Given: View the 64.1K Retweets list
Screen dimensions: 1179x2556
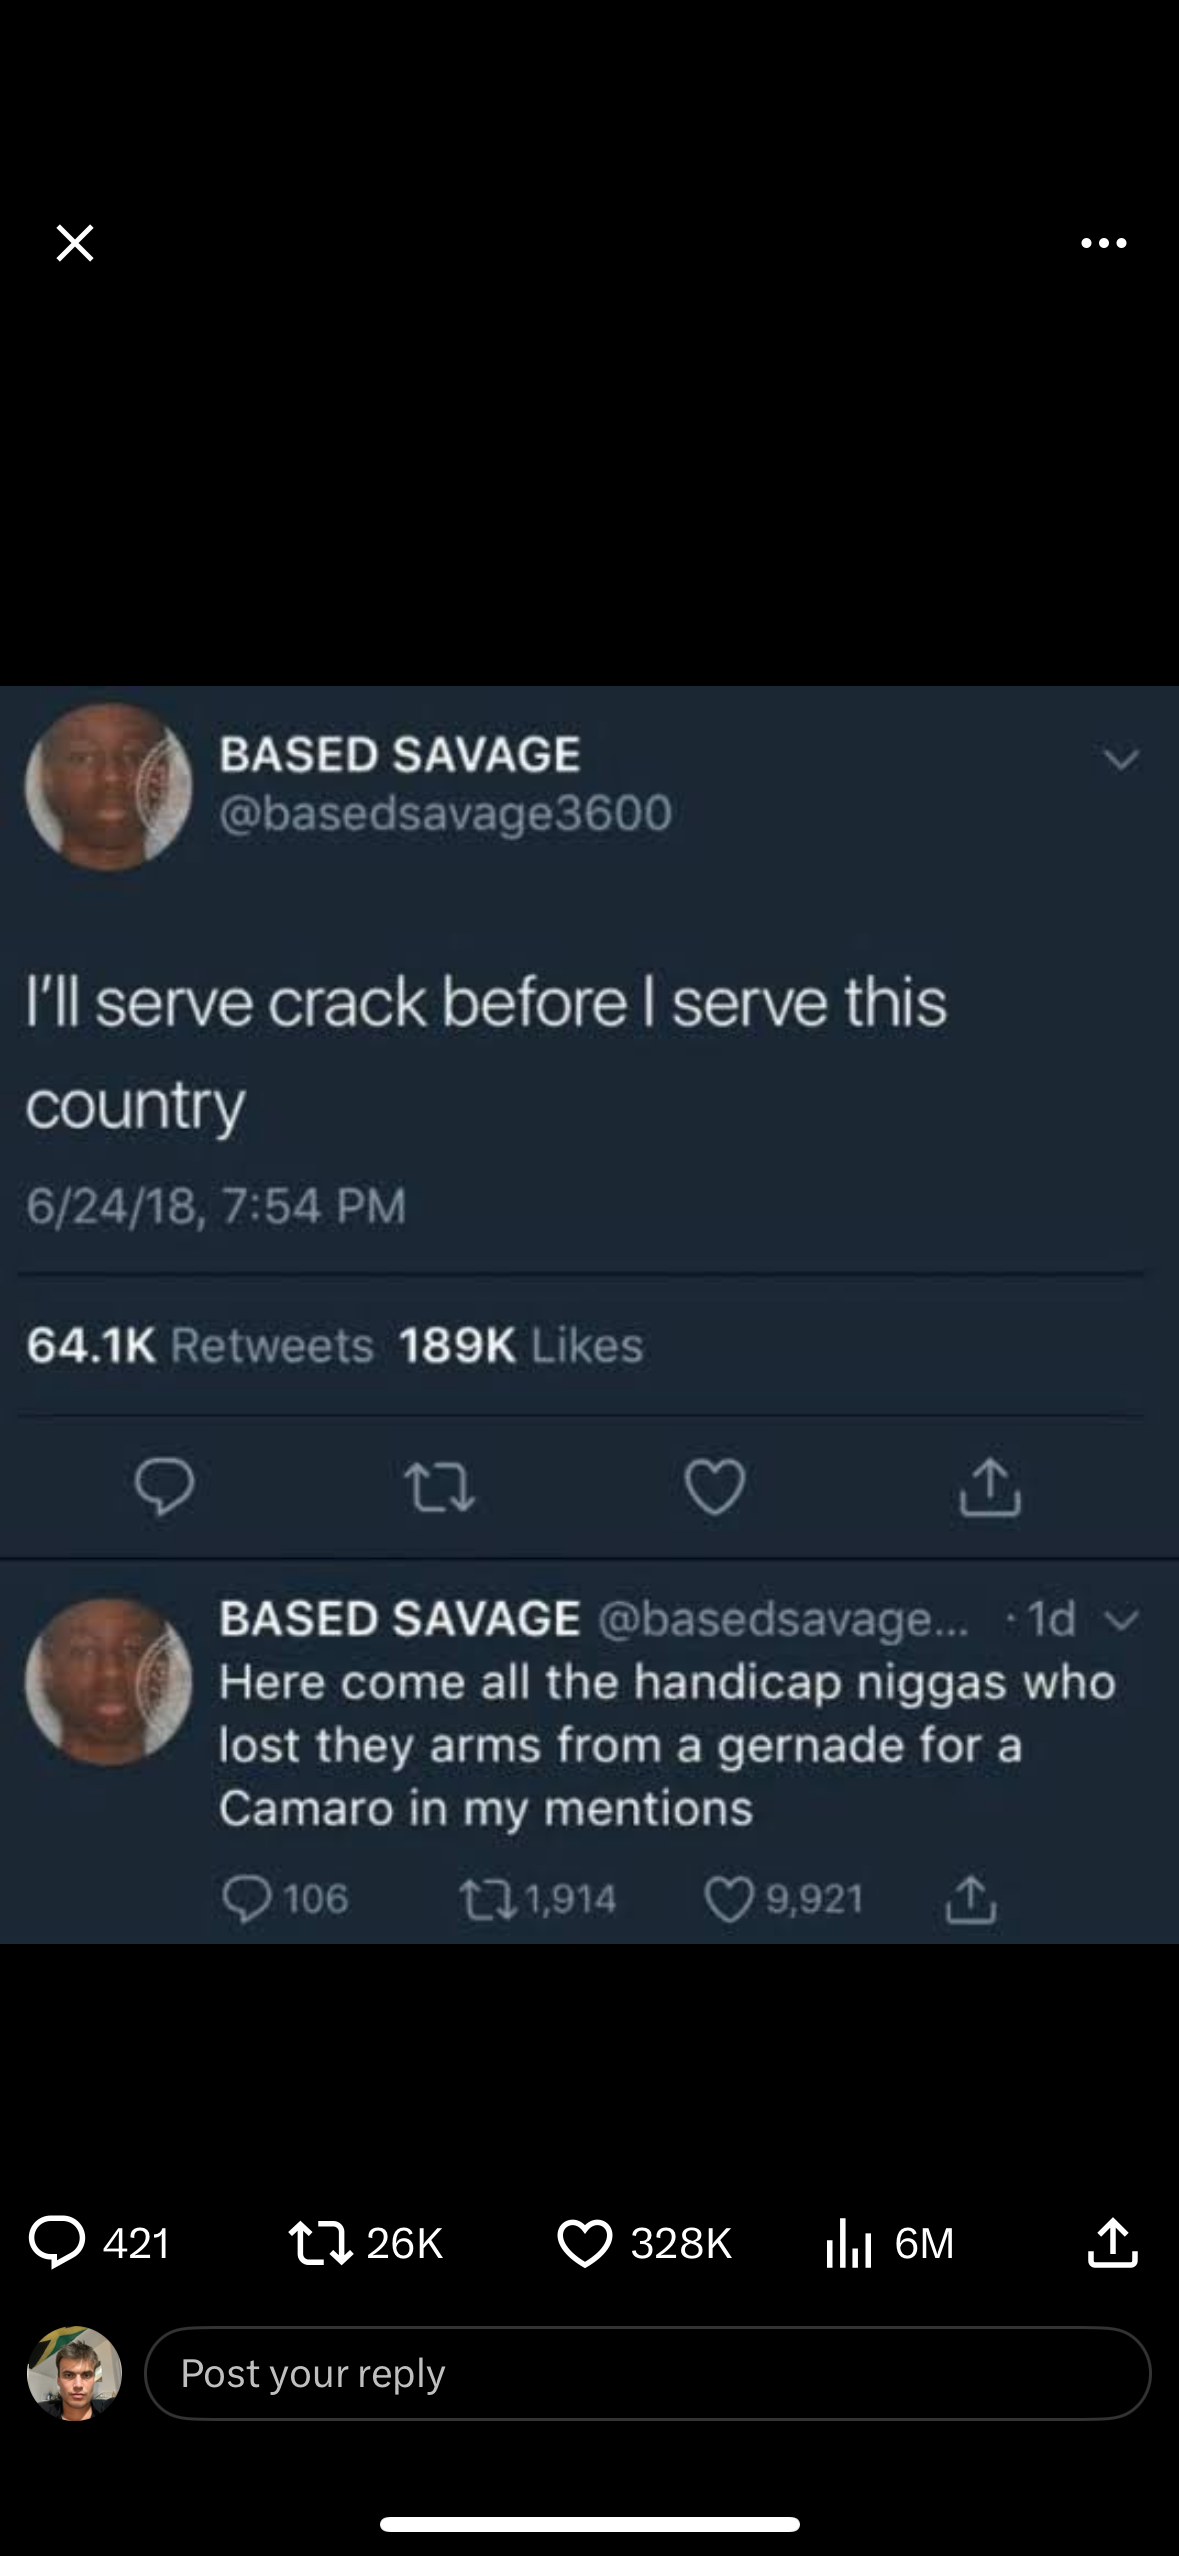Looking at the screenshot, I should coord(200,1345).
